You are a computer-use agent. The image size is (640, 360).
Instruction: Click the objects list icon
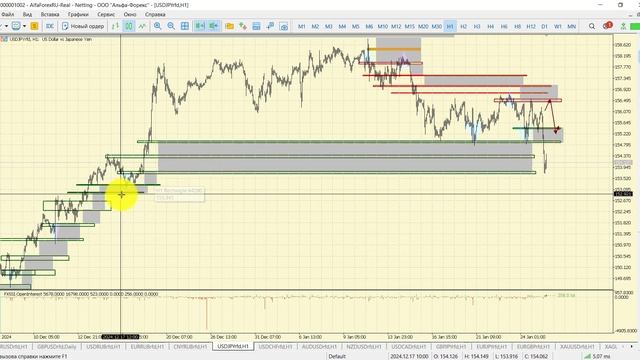(270, 26)
